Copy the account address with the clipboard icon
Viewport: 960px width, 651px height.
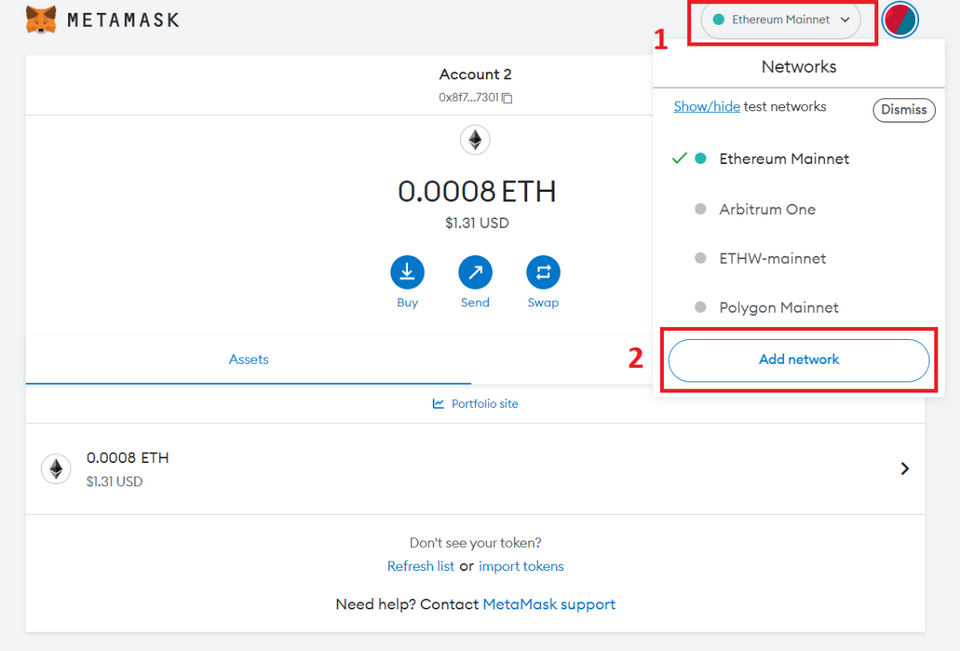coord(507,98)
